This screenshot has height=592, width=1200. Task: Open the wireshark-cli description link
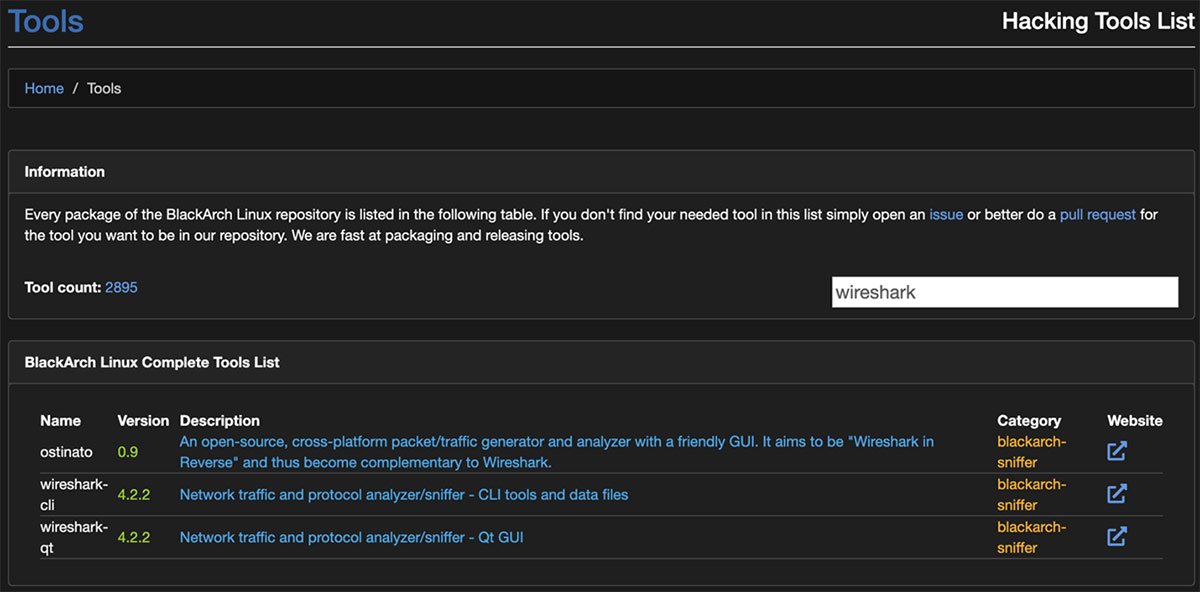404,494
